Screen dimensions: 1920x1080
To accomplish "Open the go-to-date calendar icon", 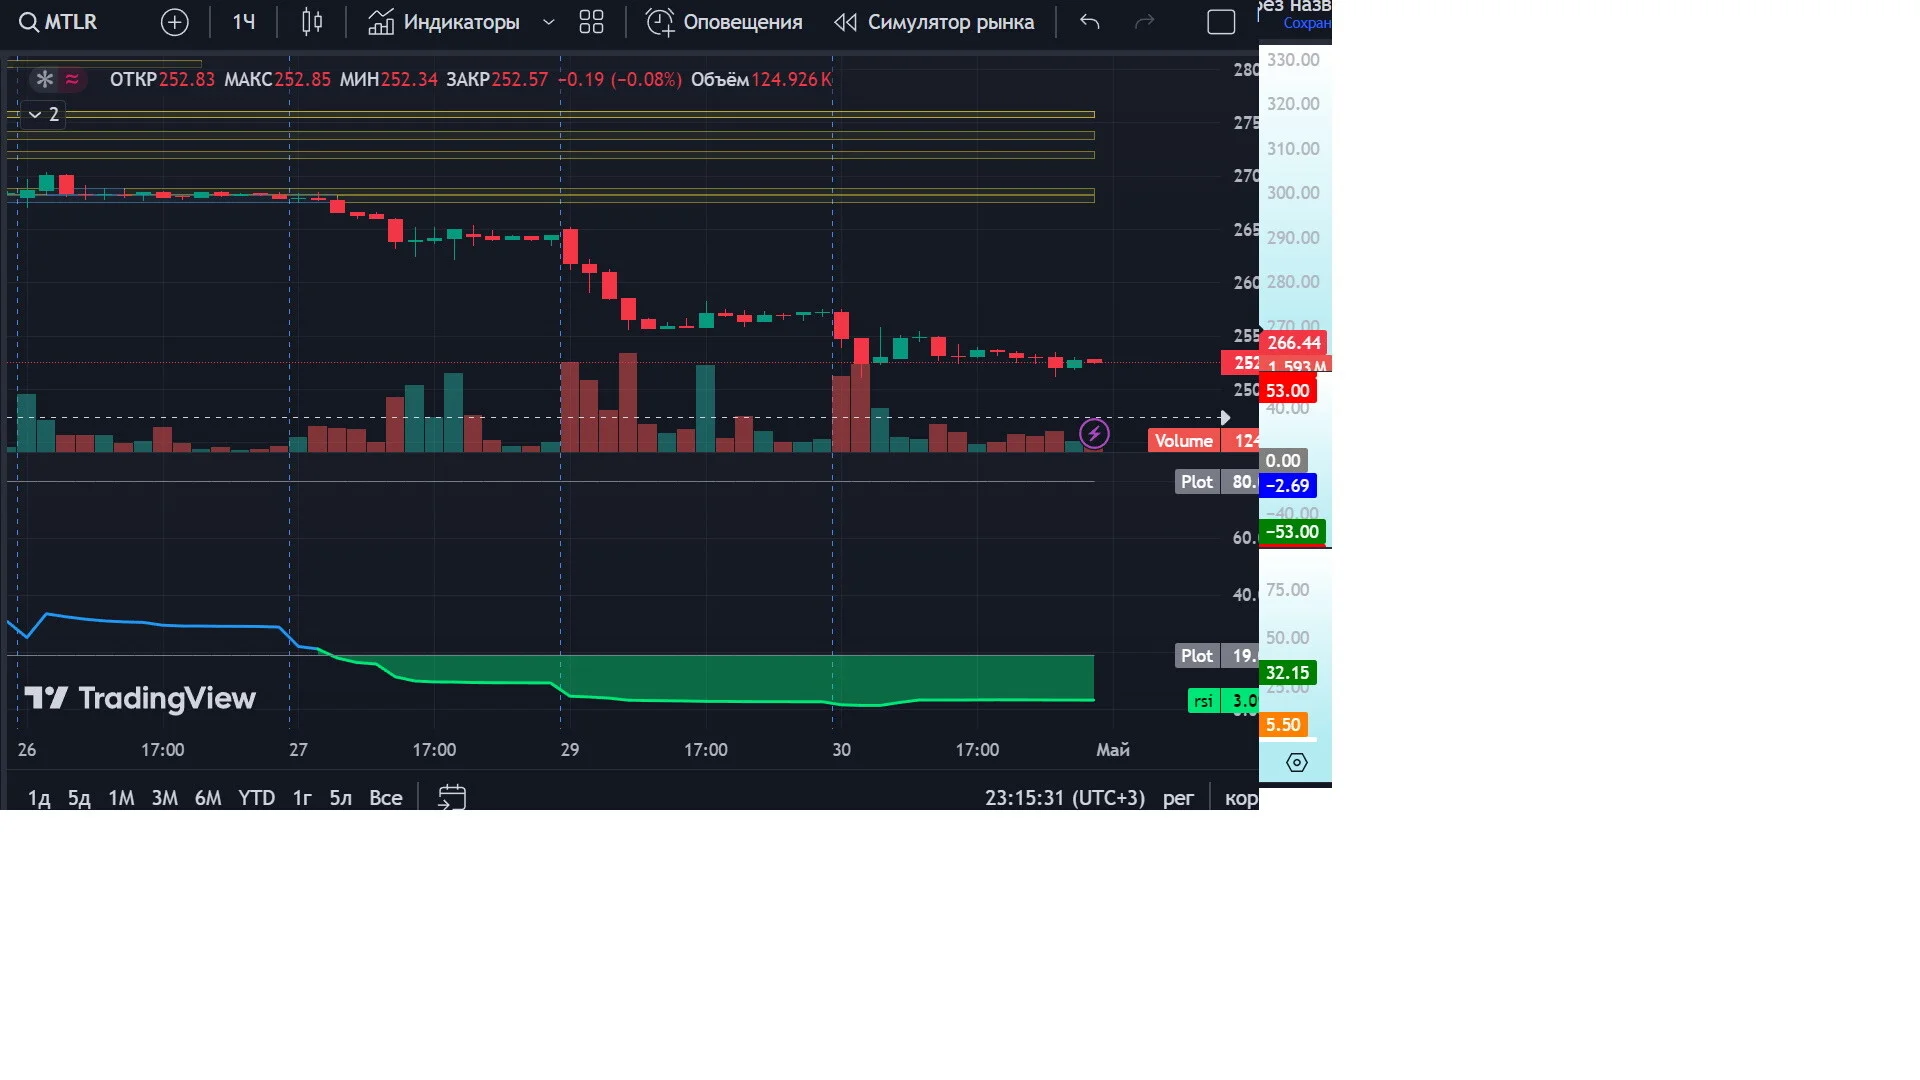I will click(452, 797).
